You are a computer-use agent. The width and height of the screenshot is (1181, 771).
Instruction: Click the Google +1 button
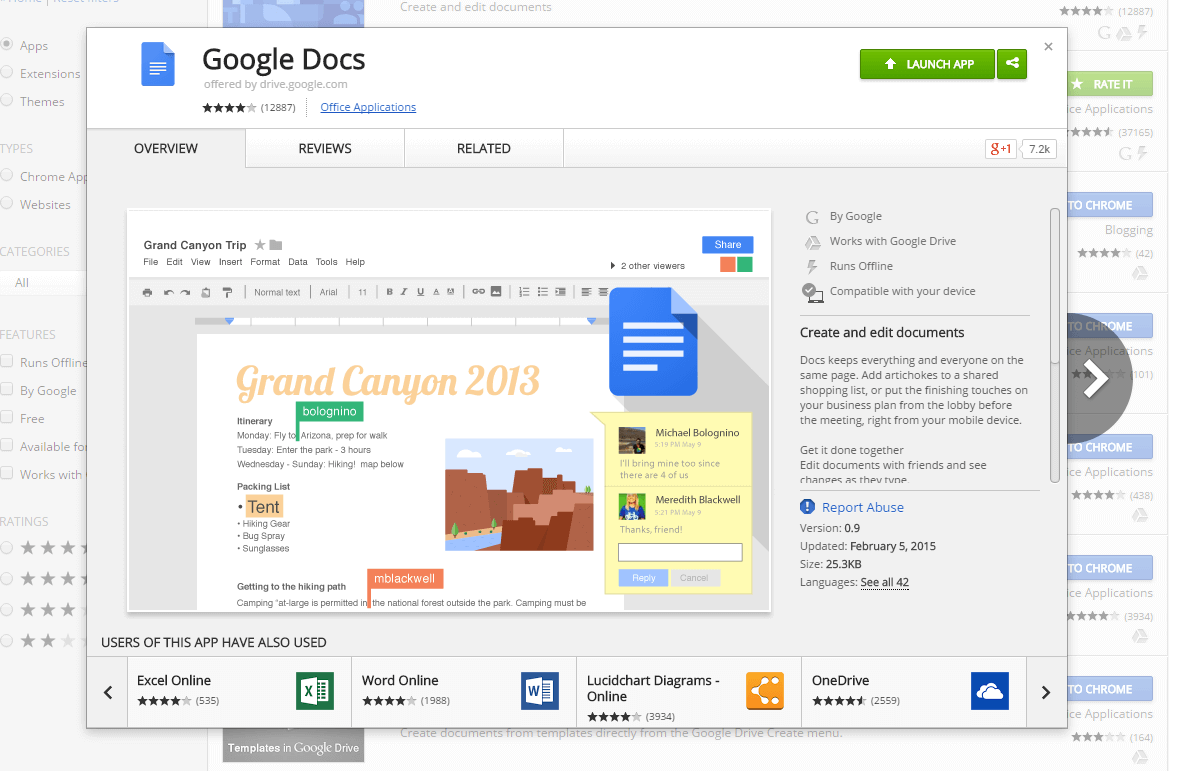1000,149
